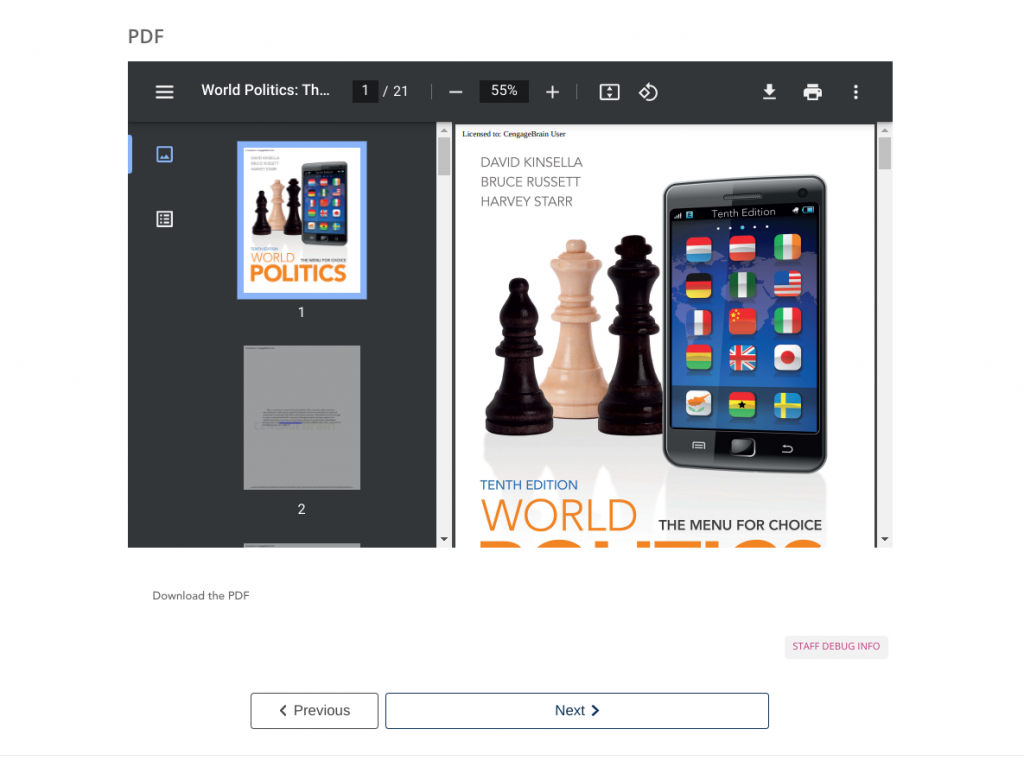
Task: Select the page 1 thumbnail
Action: coord(302,220)
